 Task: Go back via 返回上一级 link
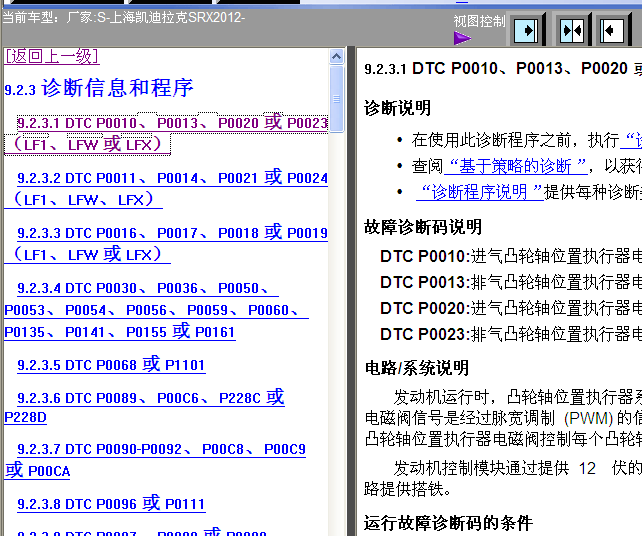pyautogui.click(x=52, y=56)
